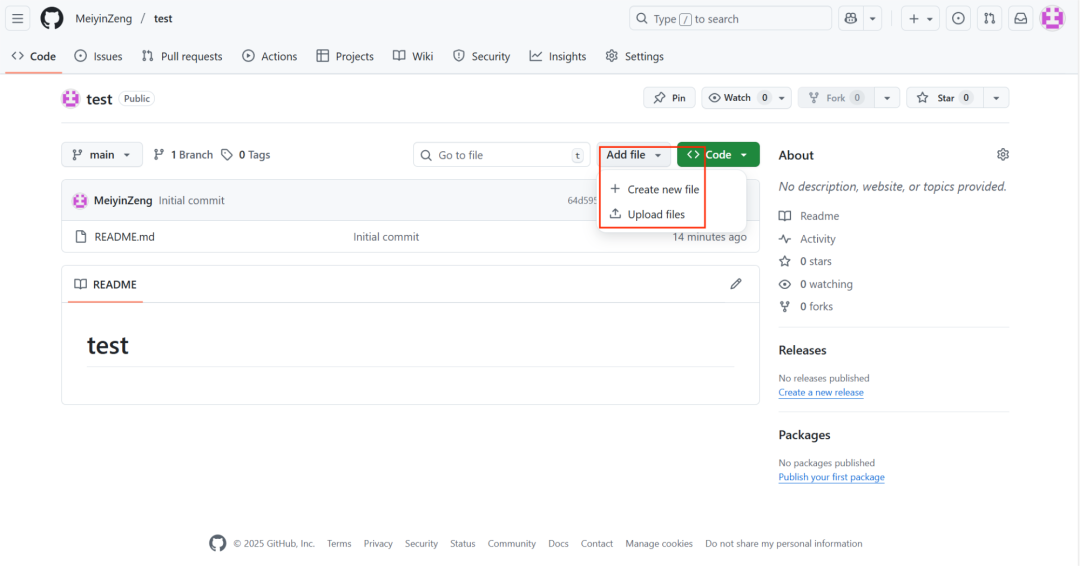
Task: Open the notifications inbox icon
Action: (x=1021, y=19)
